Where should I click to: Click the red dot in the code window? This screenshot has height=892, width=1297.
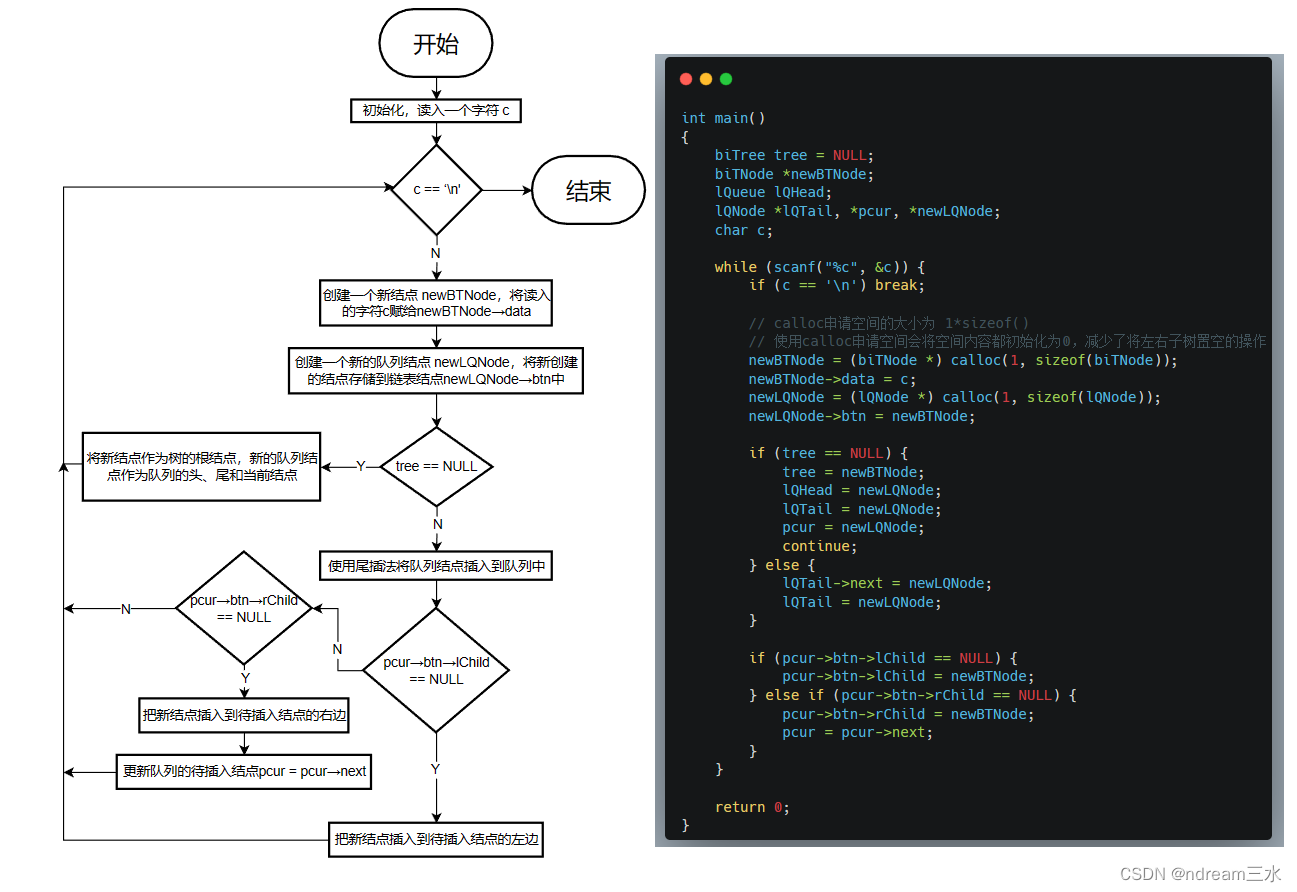[686, 79]
